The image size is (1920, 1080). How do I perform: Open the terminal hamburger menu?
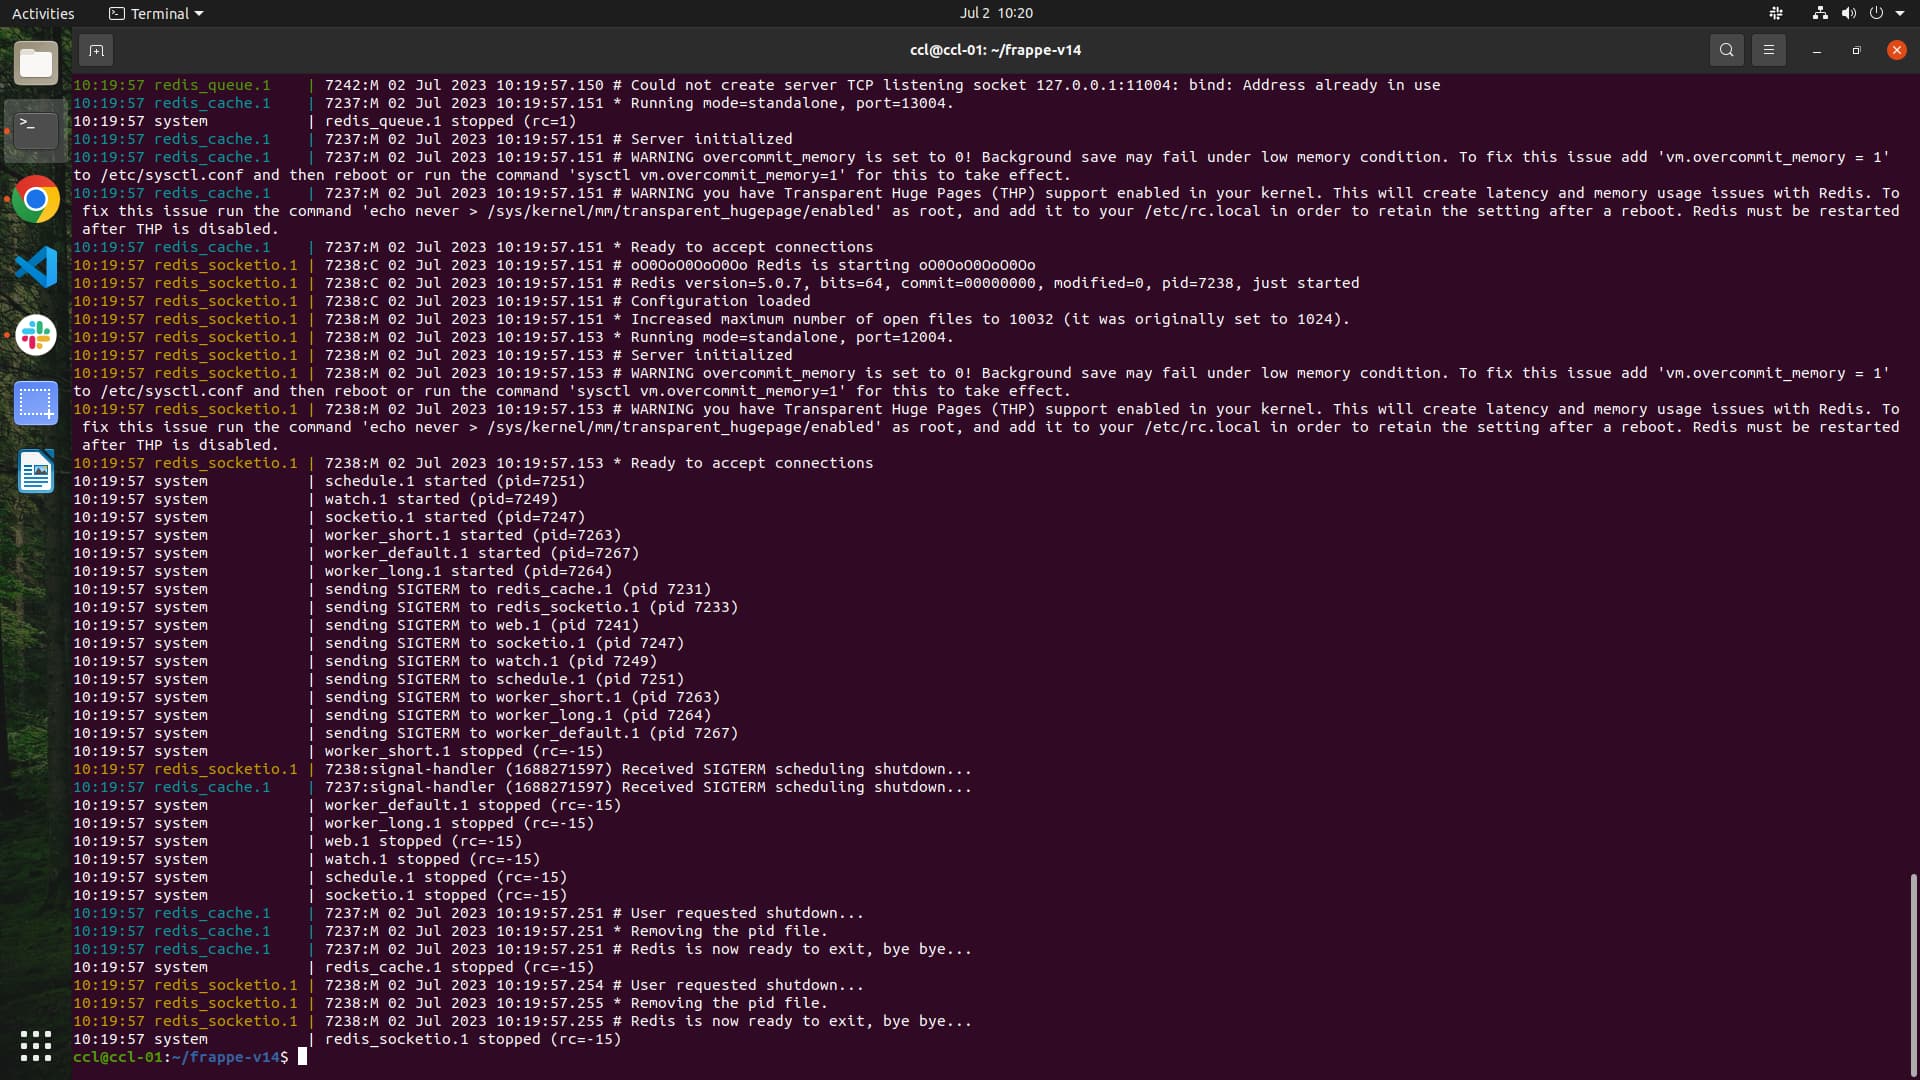(1768, 50)
